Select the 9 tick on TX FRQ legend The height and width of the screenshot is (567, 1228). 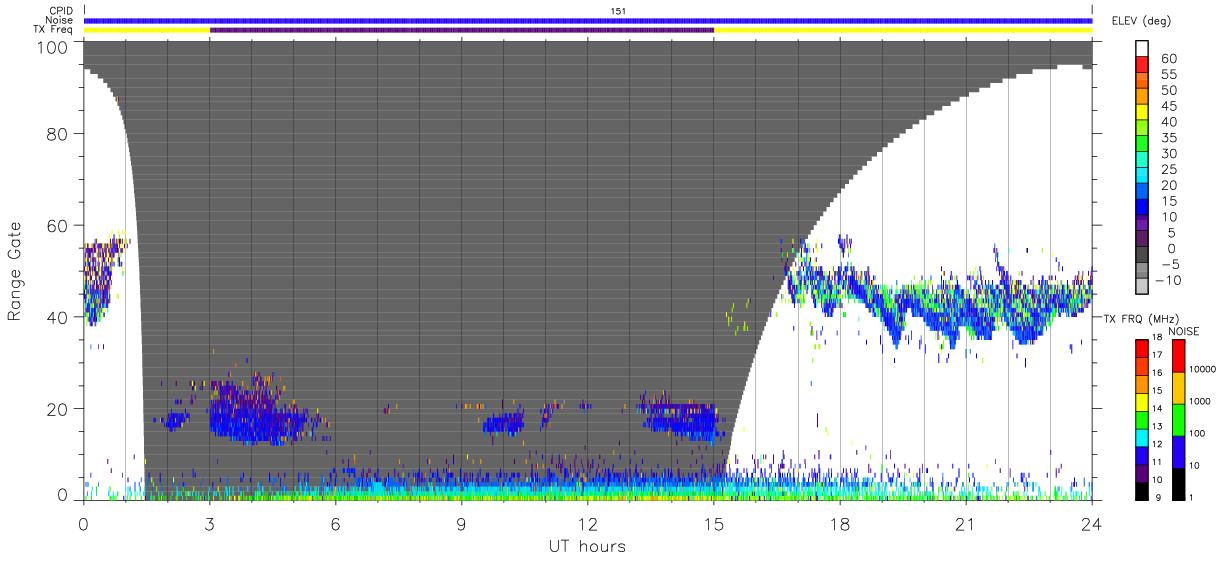click(1159, 498)
